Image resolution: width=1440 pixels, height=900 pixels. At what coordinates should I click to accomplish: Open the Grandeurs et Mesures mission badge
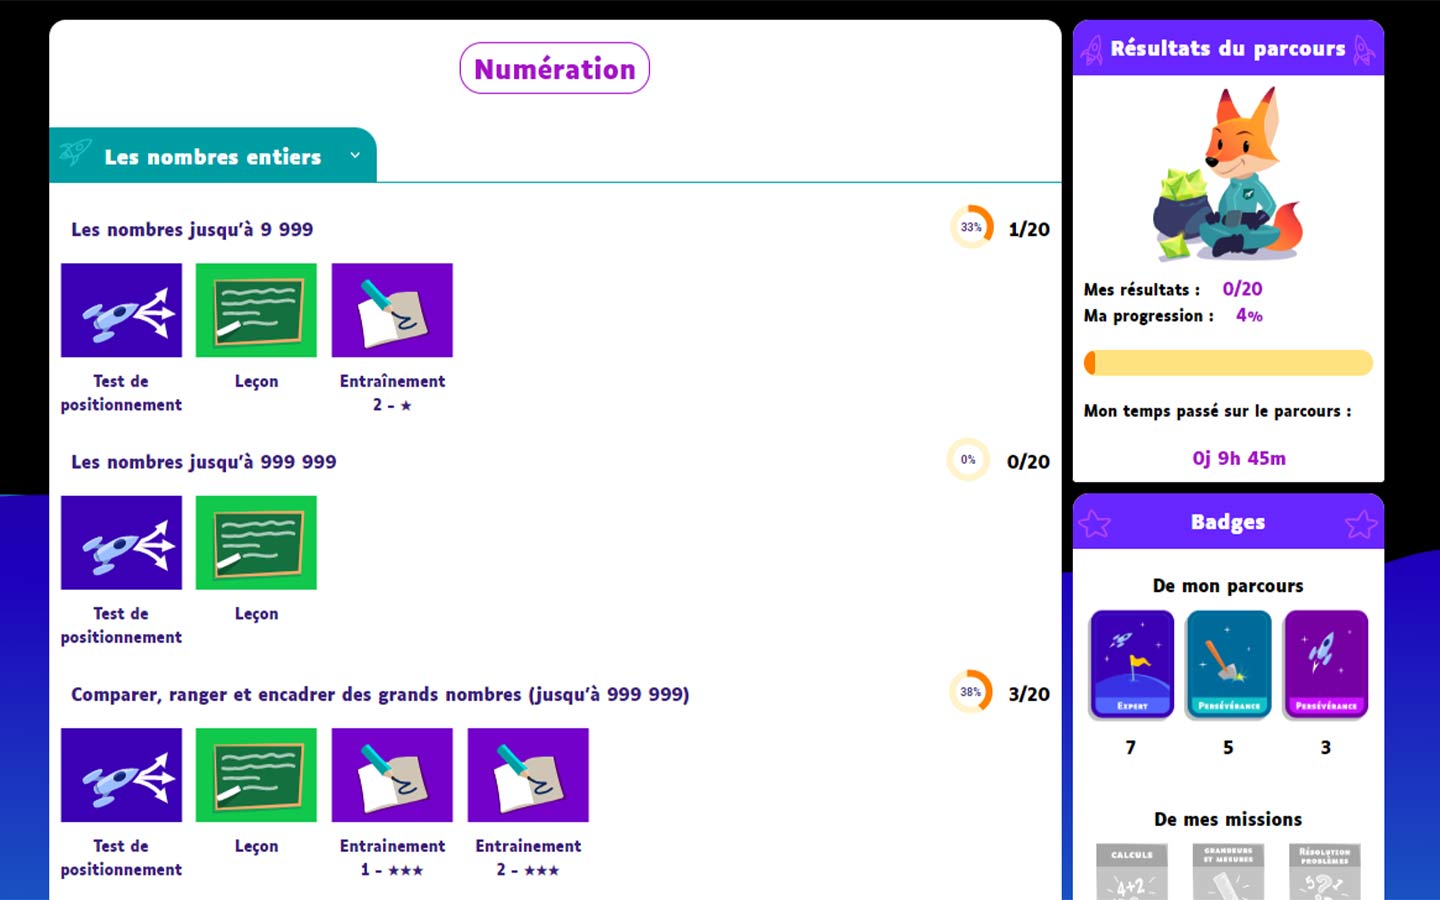pos(1228,872)
